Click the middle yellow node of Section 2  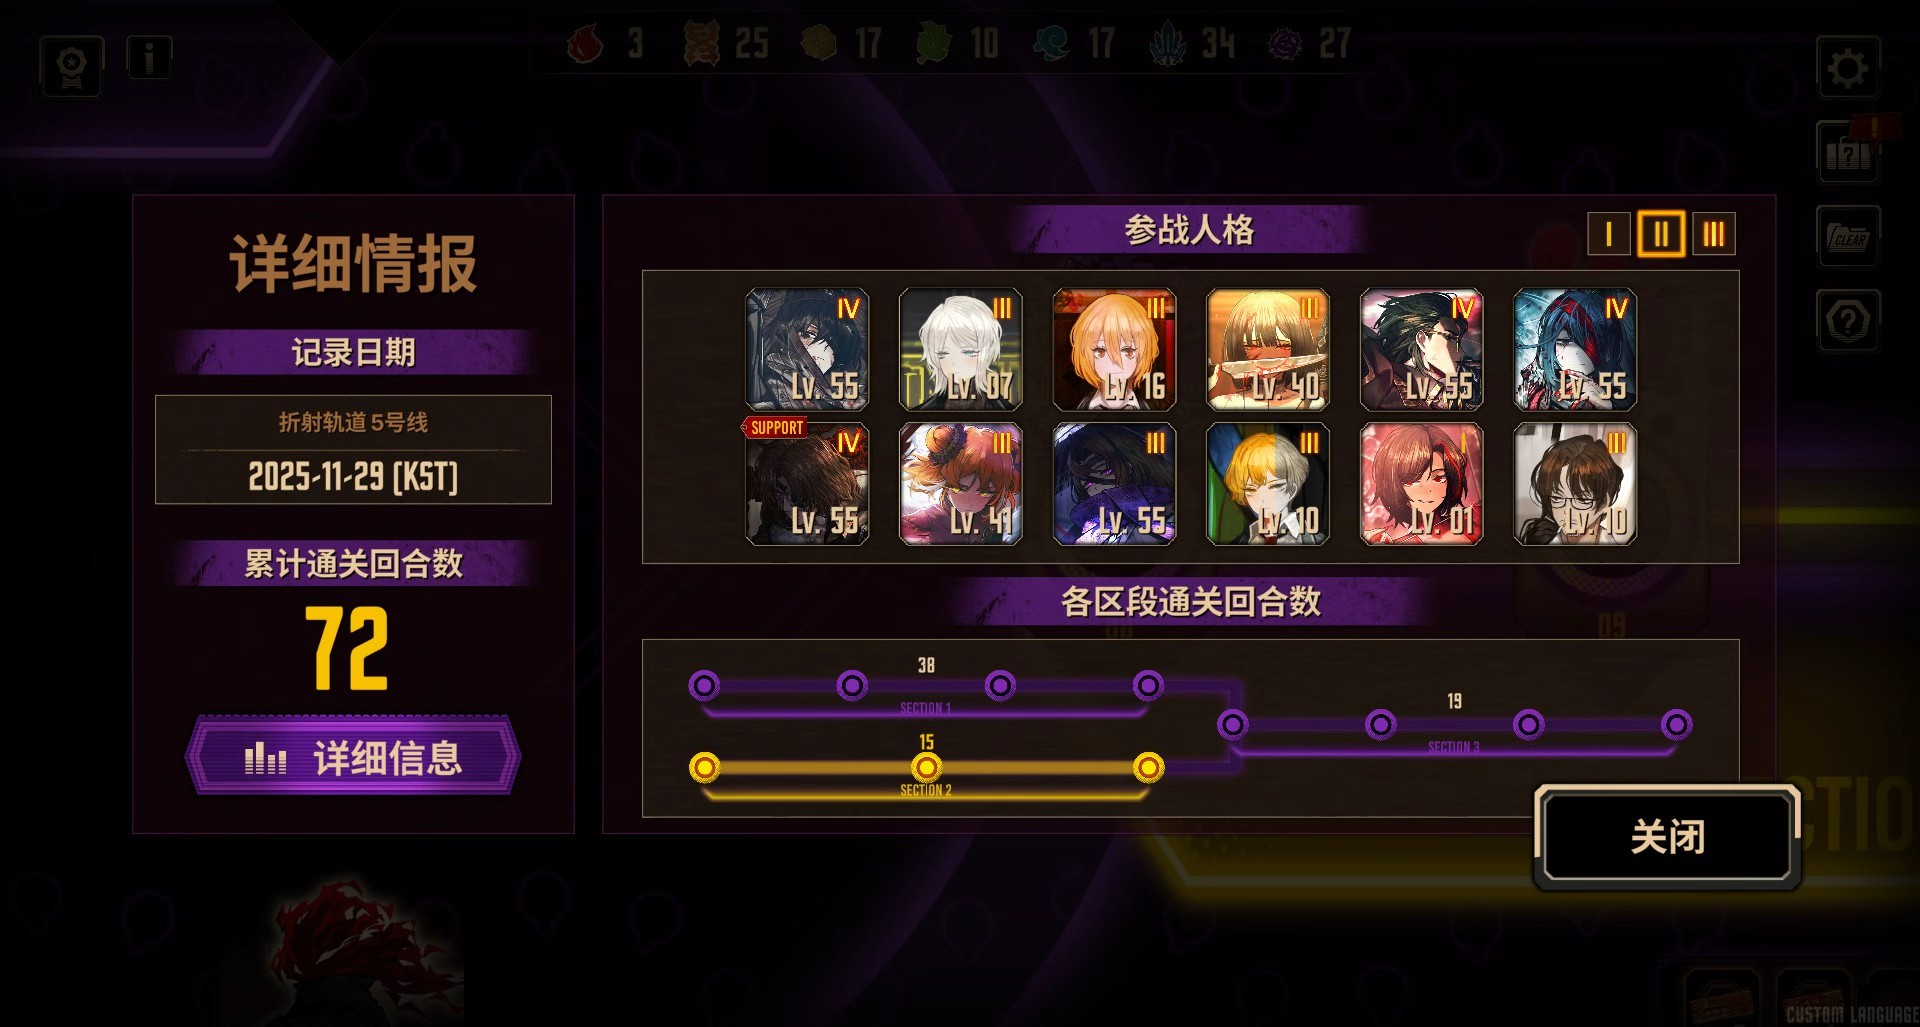[x=926, y=768]
